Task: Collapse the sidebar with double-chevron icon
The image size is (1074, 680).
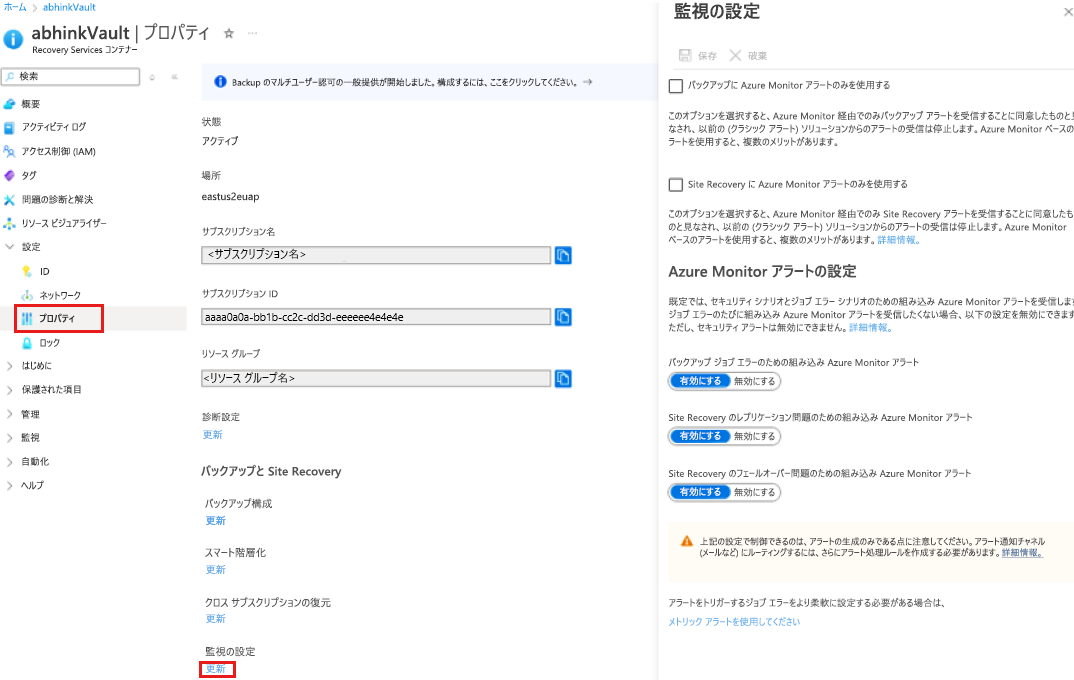Action: 175,77
